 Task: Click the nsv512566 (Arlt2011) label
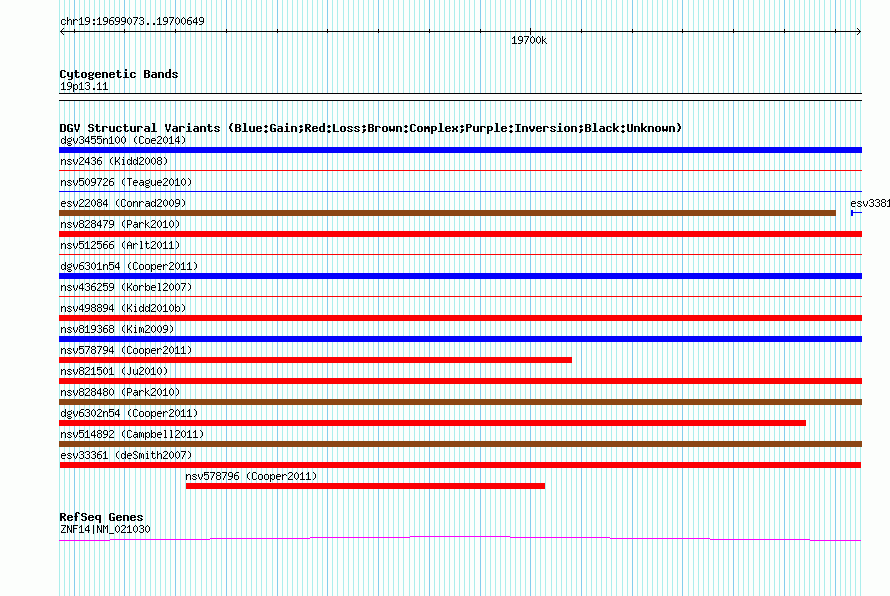tap(120, 245)
